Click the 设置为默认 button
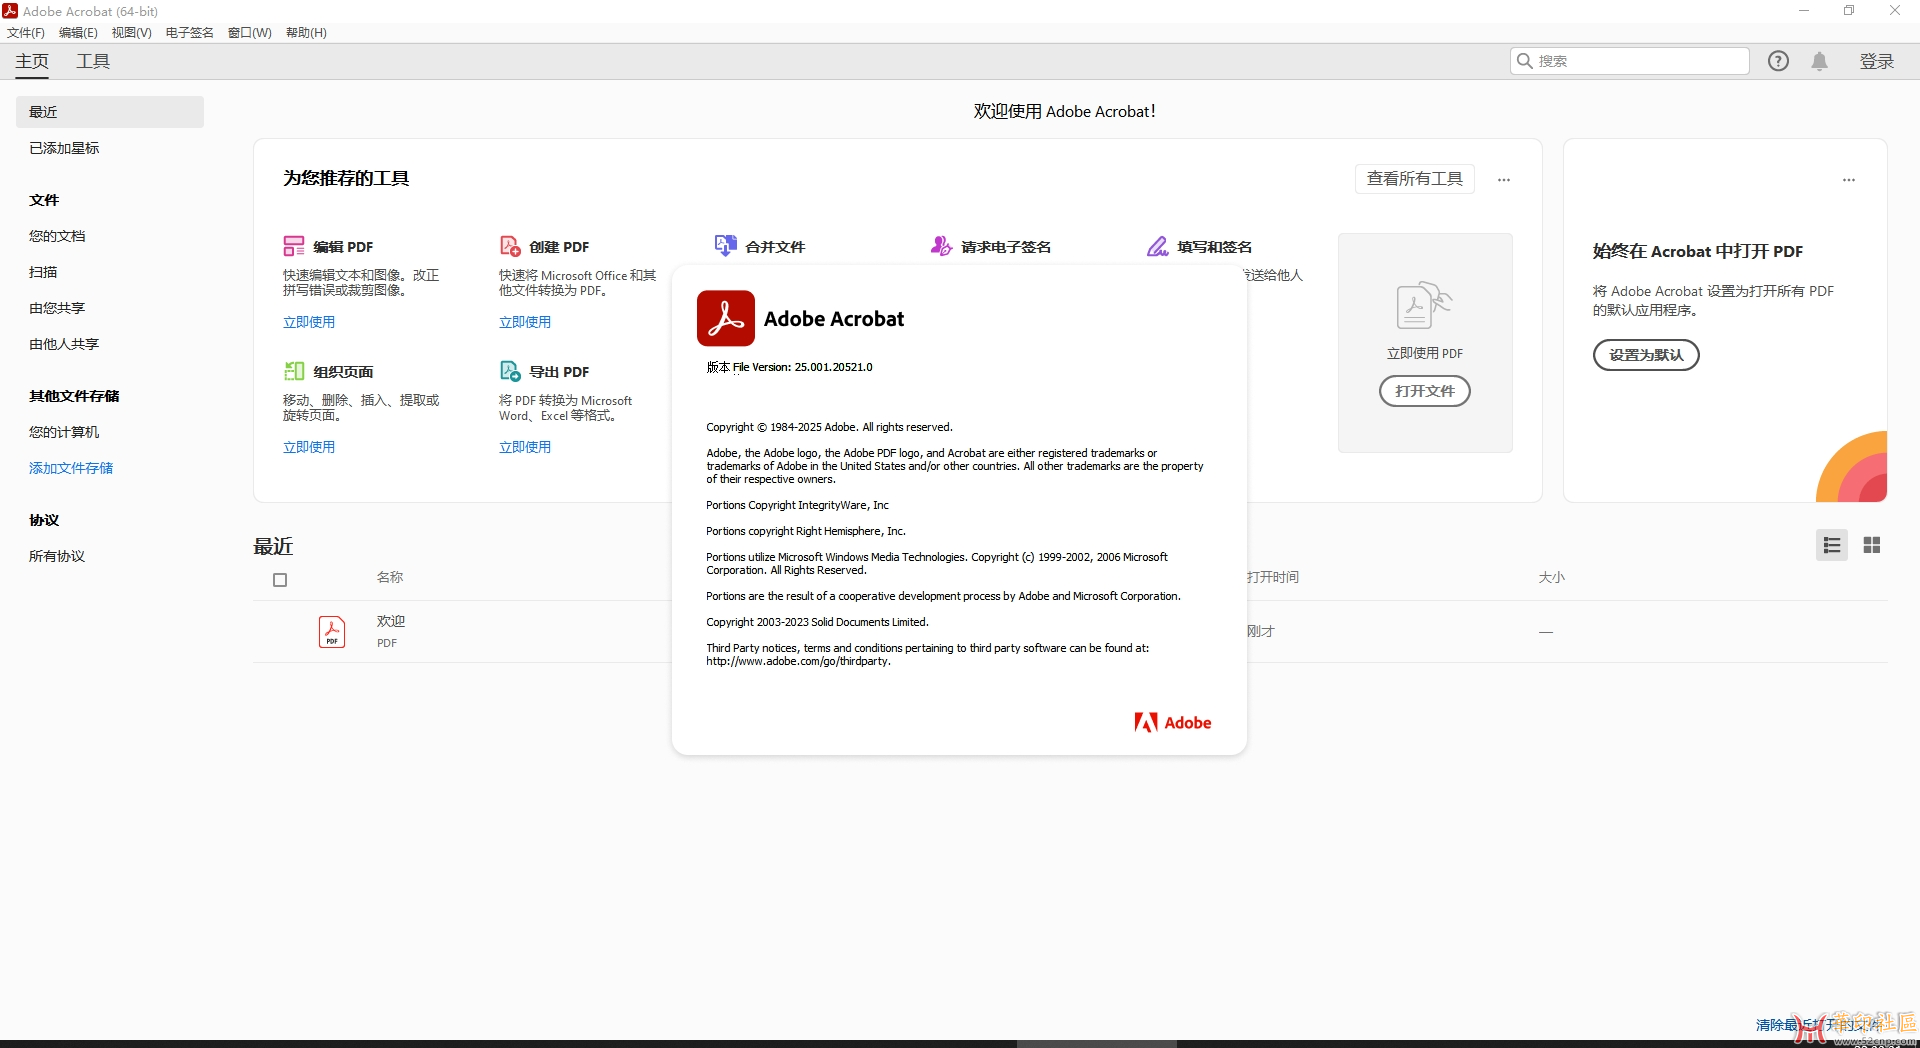Image resolution: width=1920 pixels, height=1048 pixels. tap(1645, 355)
